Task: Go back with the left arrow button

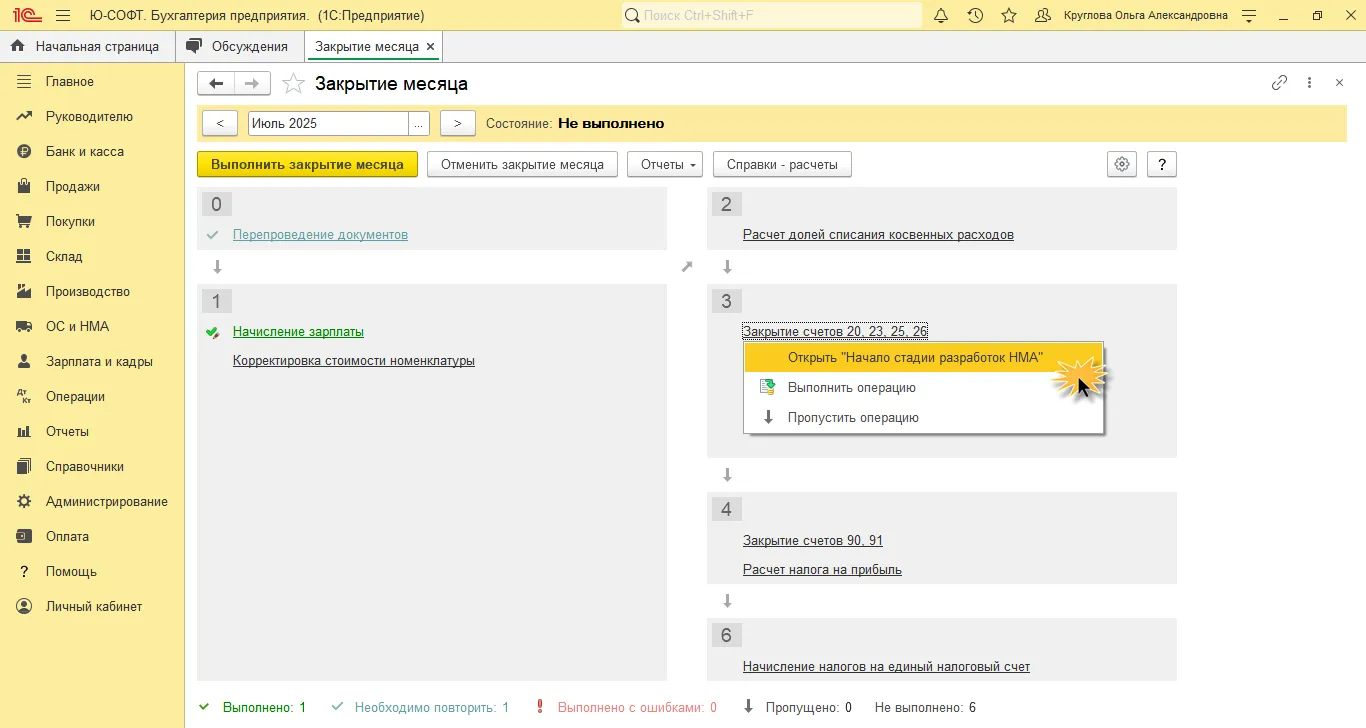Action: tap(216, 84)
